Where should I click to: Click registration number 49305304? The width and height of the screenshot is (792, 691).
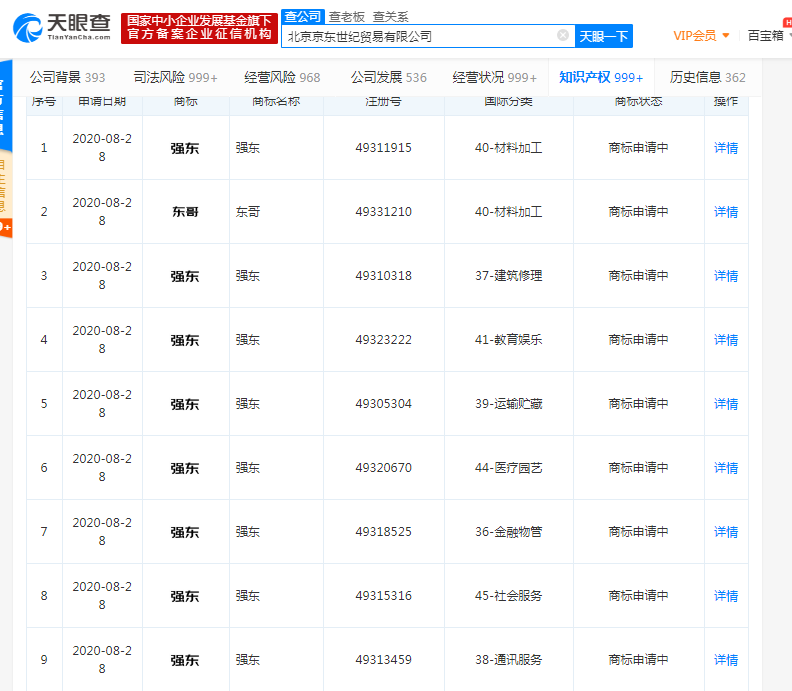(x=383, y=404)
